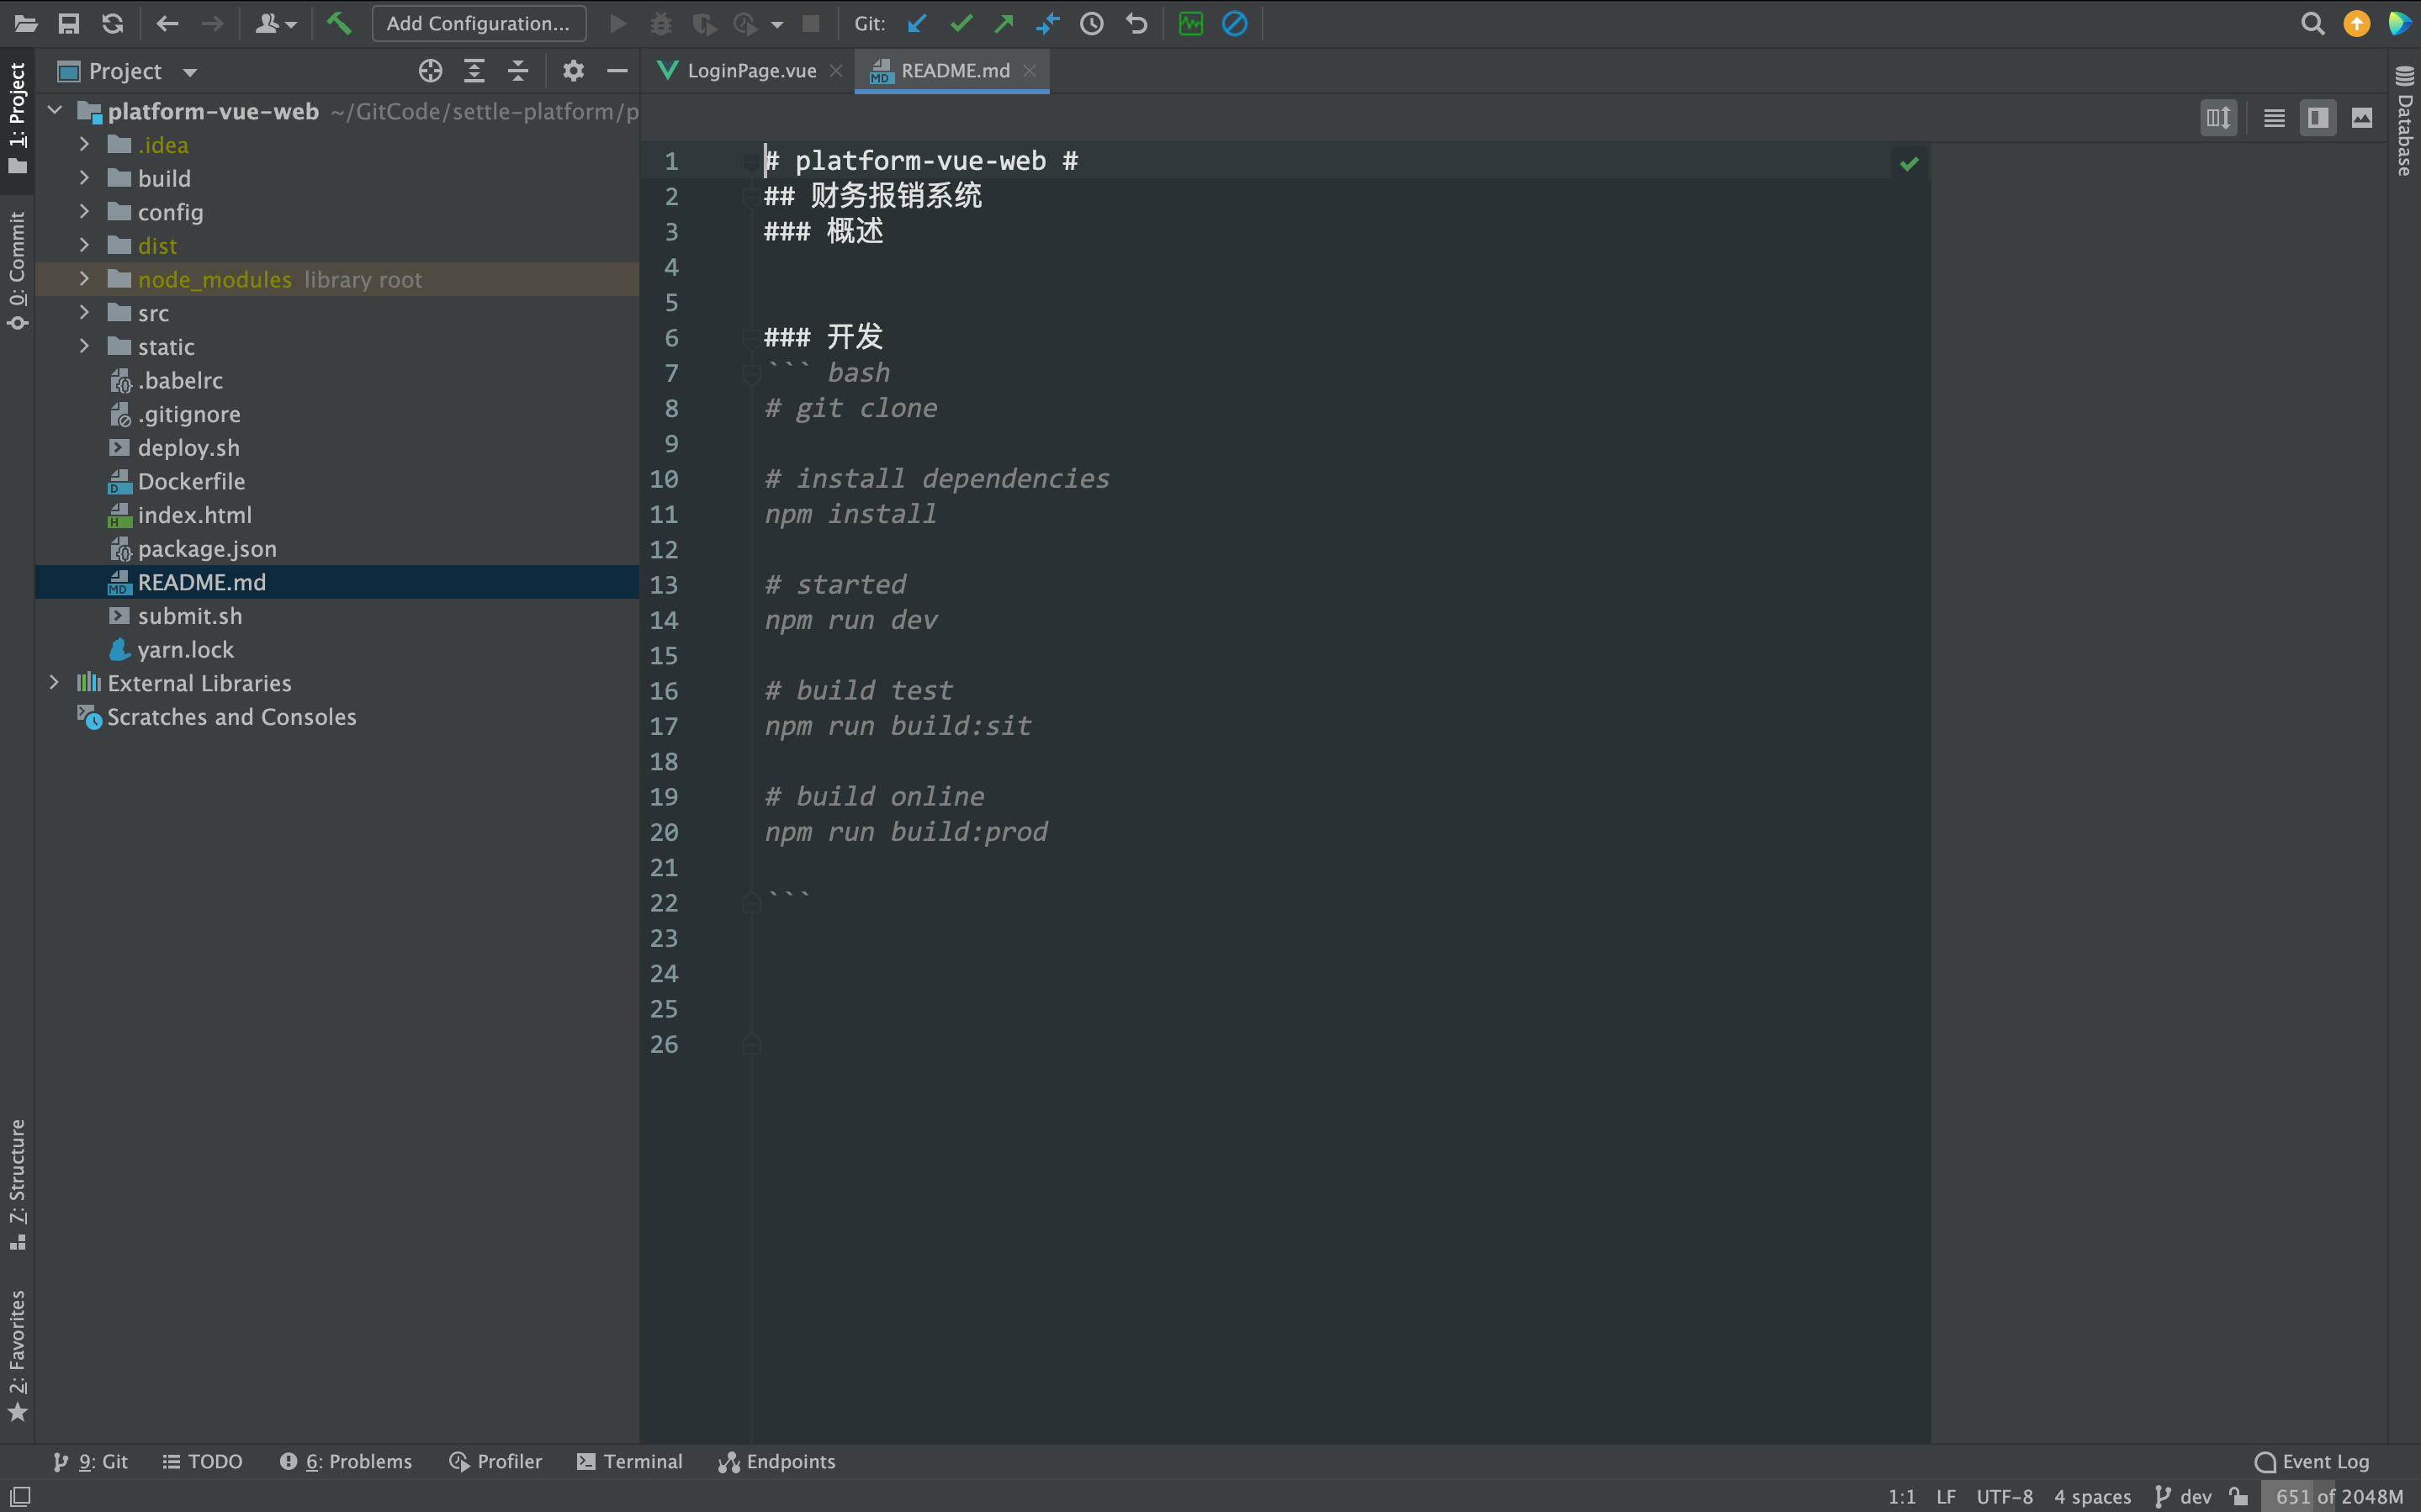Viewport: 2421px width, 1512px height.
Task: Click the Git pull icon in toolbar
Action: pos(918,23)
